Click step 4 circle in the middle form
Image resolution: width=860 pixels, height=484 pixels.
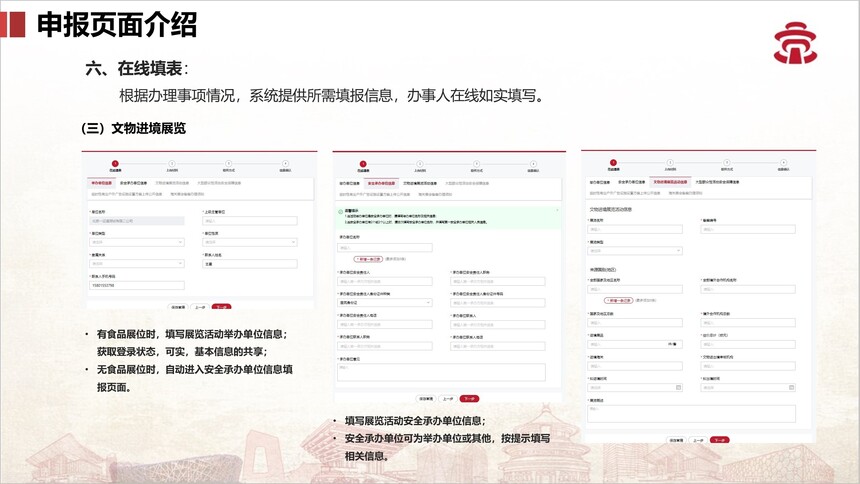[x=533, y=164]
